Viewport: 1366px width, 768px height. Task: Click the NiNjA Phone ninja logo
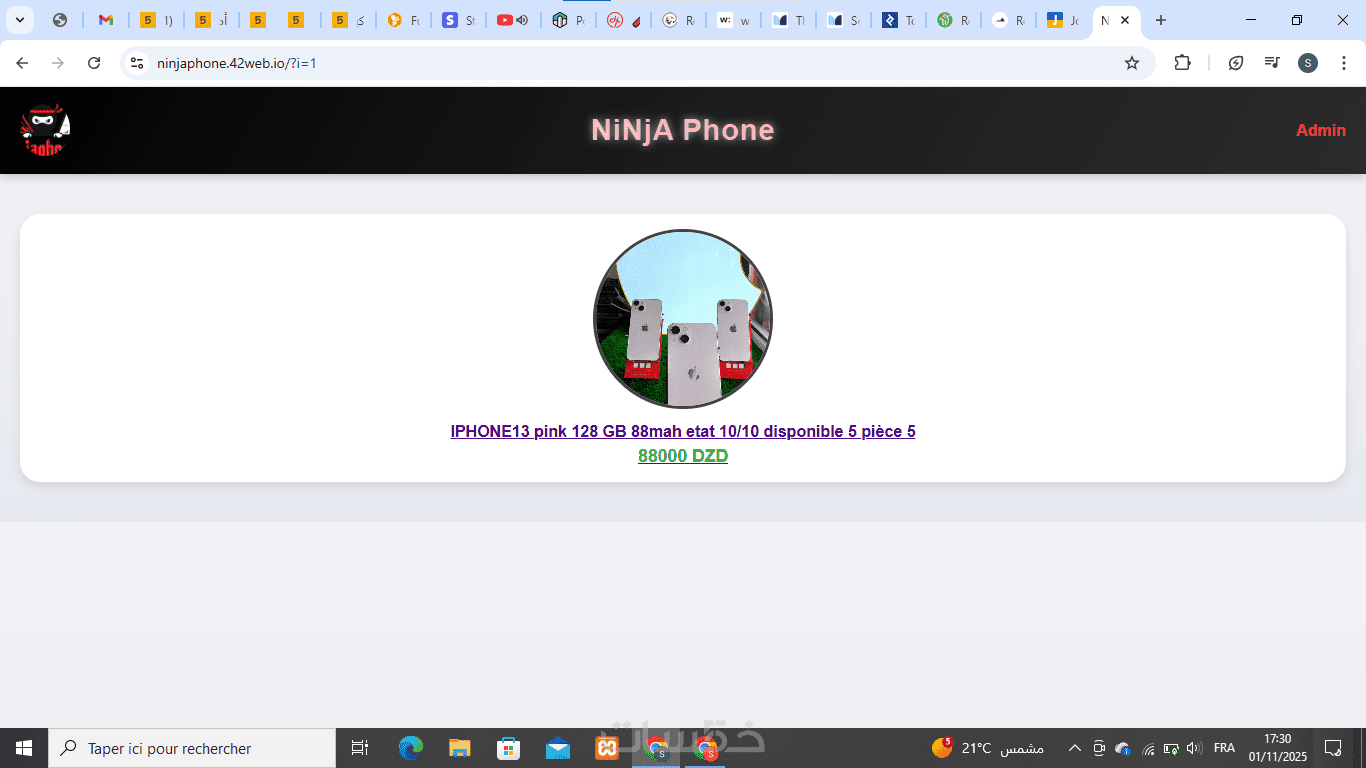(x=45, y=130)
